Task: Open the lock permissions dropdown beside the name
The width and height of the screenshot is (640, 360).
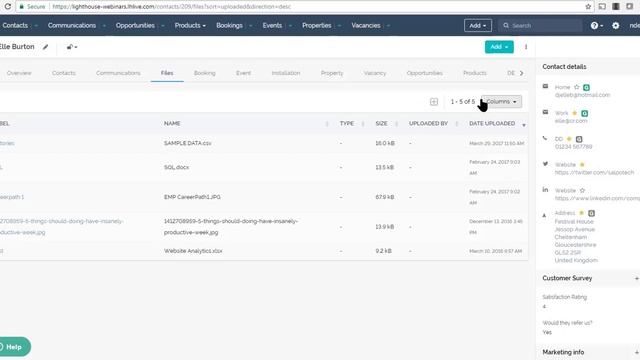Action: 72,47
